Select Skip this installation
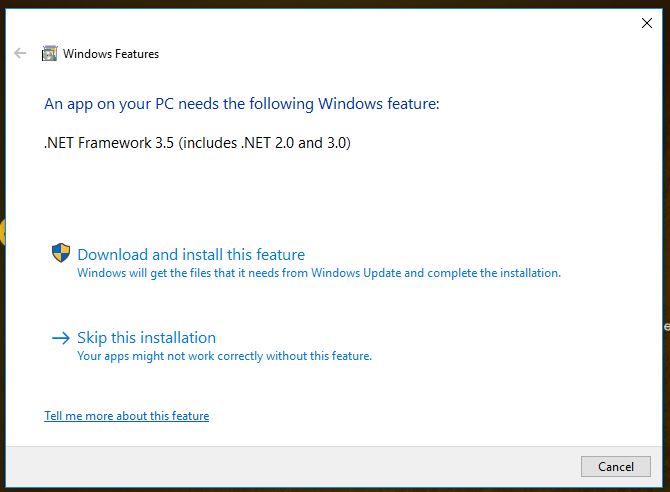670x492 pixels. click(x=147, y=338)
